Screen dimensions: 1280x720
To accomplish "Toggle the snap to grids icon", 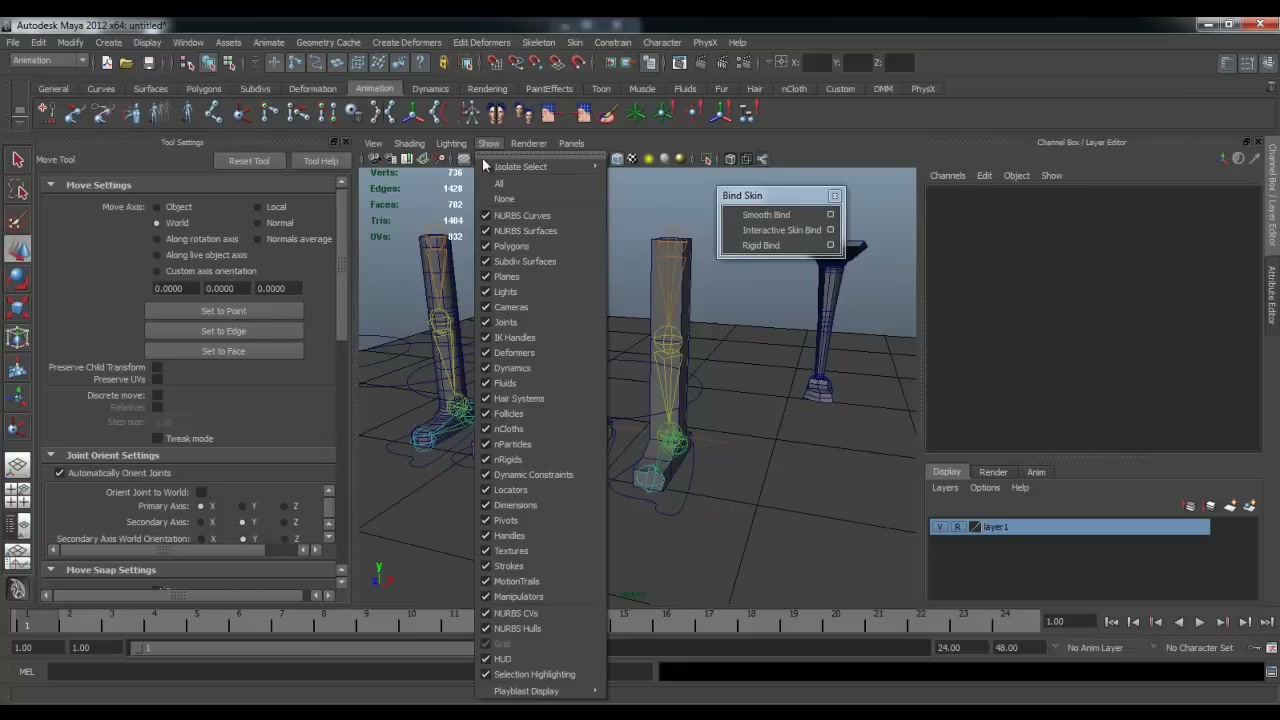I will 495,63.
